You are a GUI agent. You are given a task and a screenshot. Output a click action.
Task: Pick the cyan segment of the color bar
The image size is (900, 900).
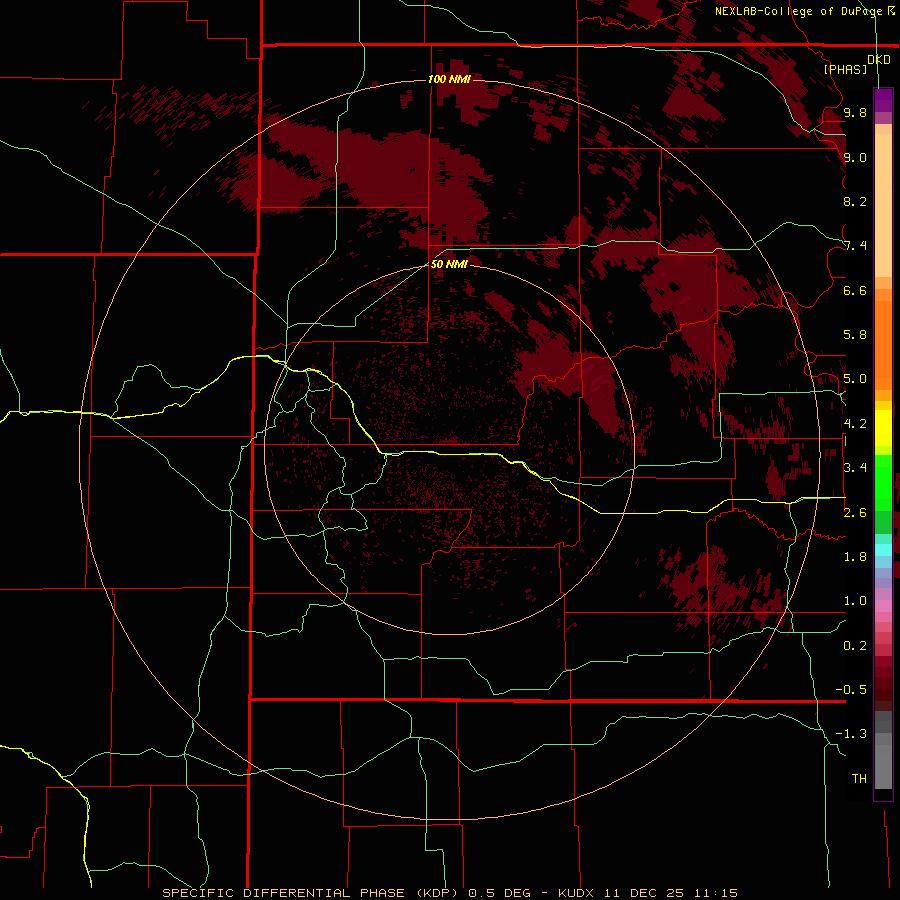point(883,550)
